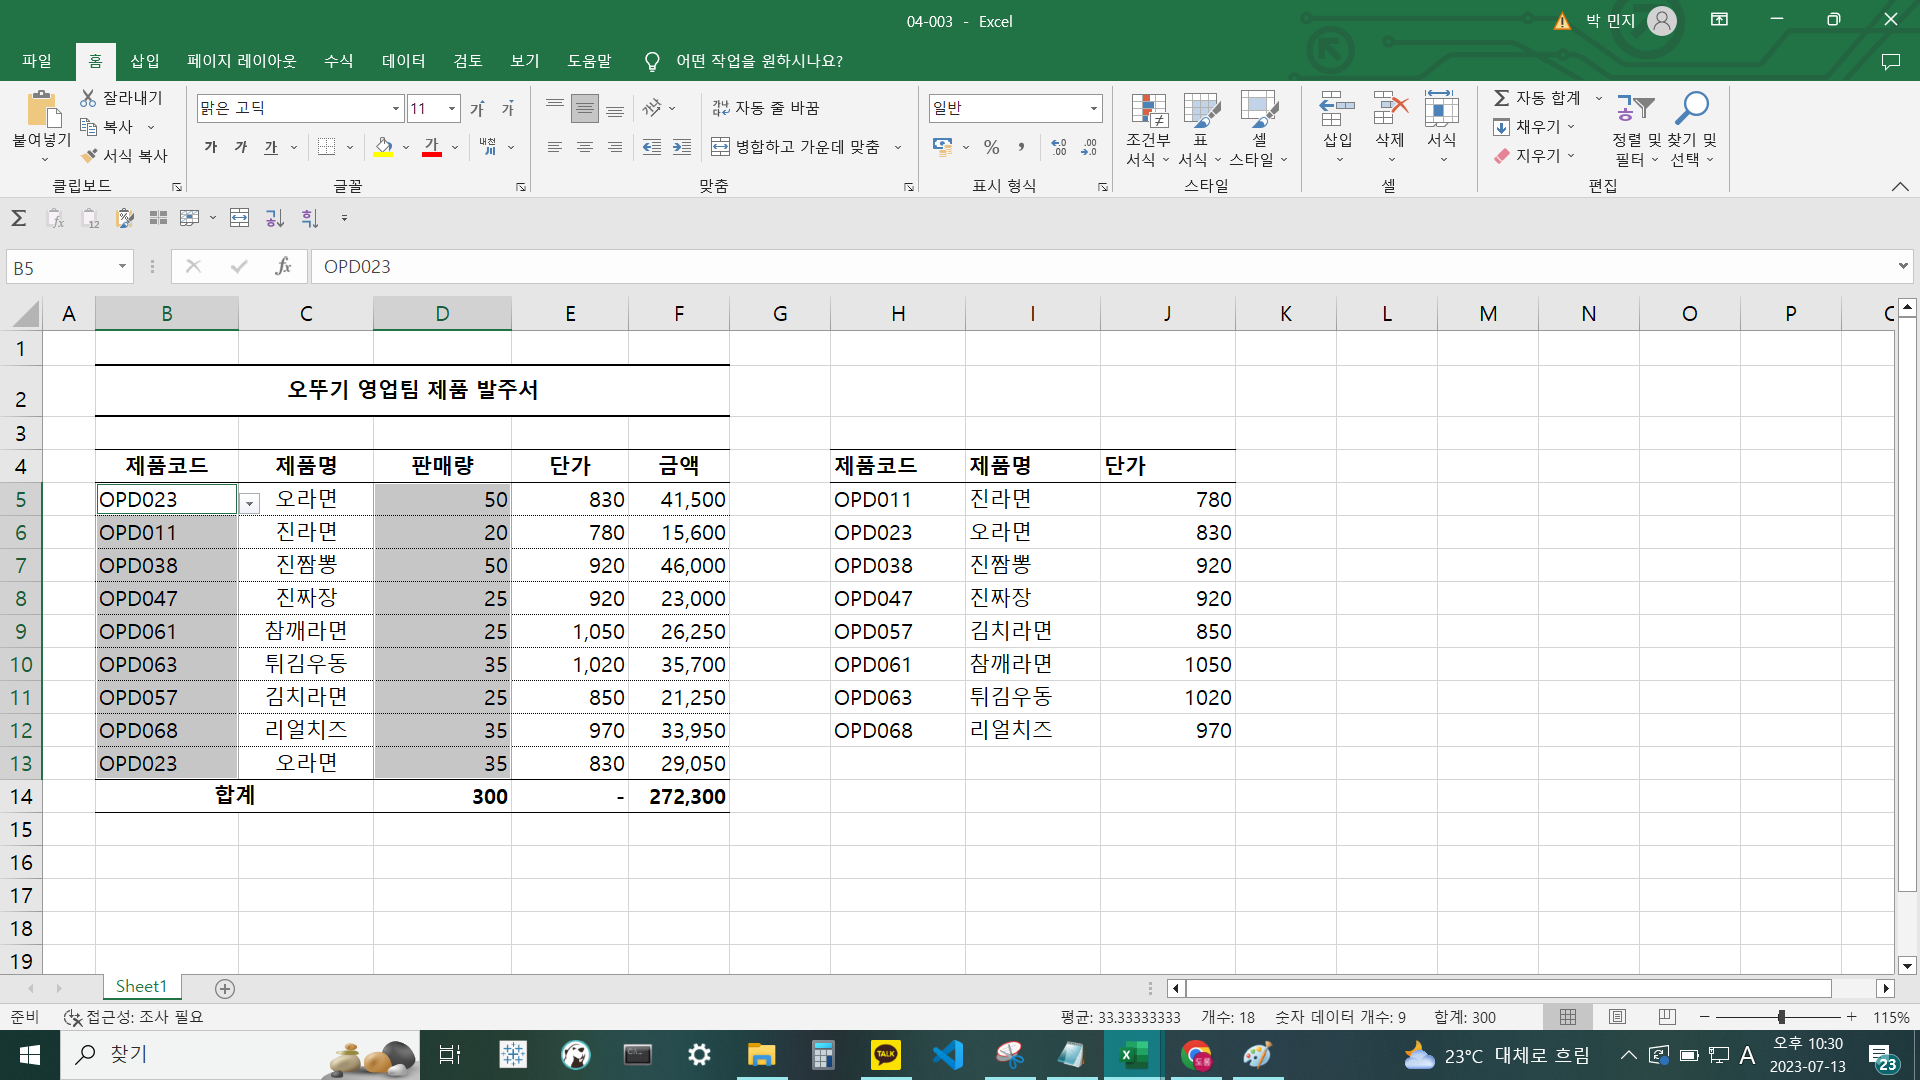1920x1080 pixels.
Task: Expand the Name Box dropdown
Action: 122,266
